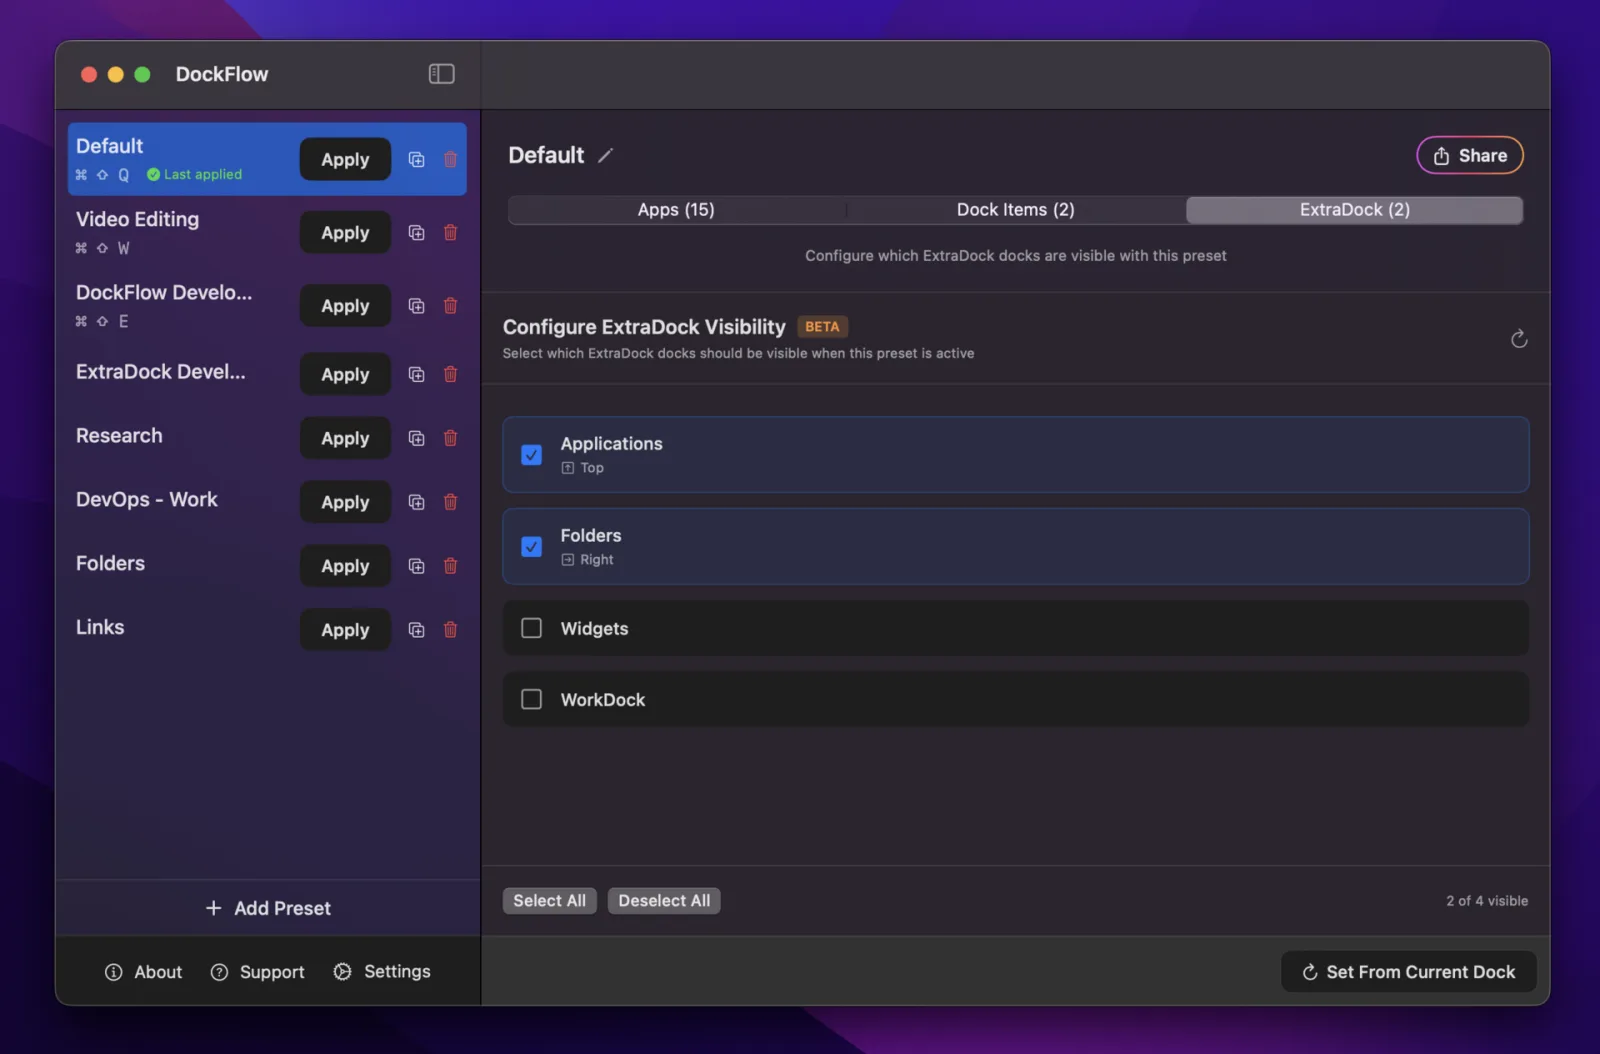Delete the Default preset

450,159
